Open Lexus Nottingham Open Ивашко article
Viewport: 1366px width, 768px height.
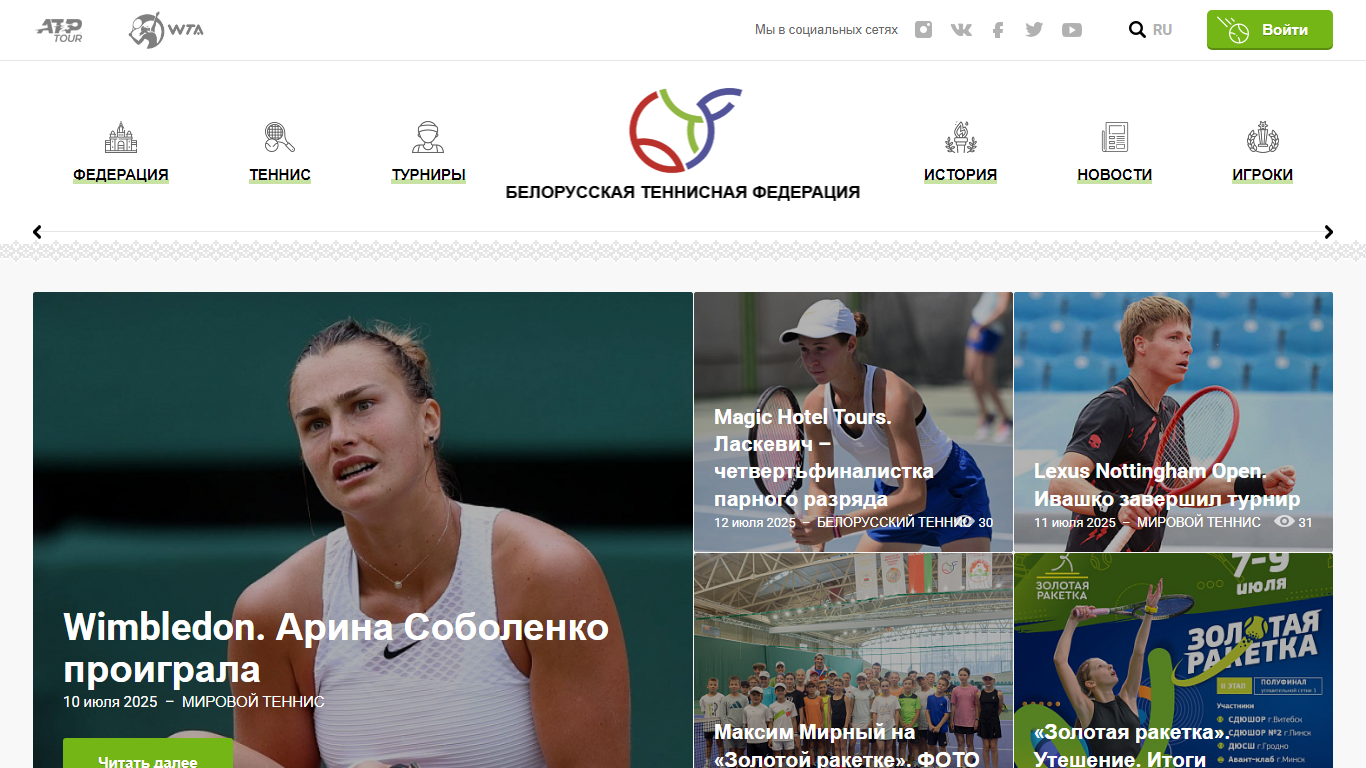[1167, 484]
